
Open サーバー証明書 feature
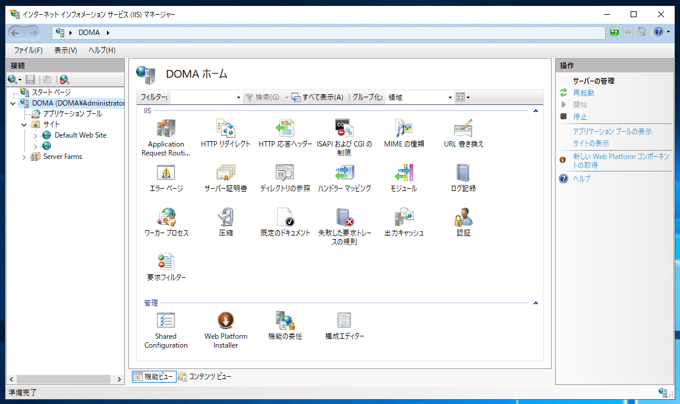(x=226, y=178)
